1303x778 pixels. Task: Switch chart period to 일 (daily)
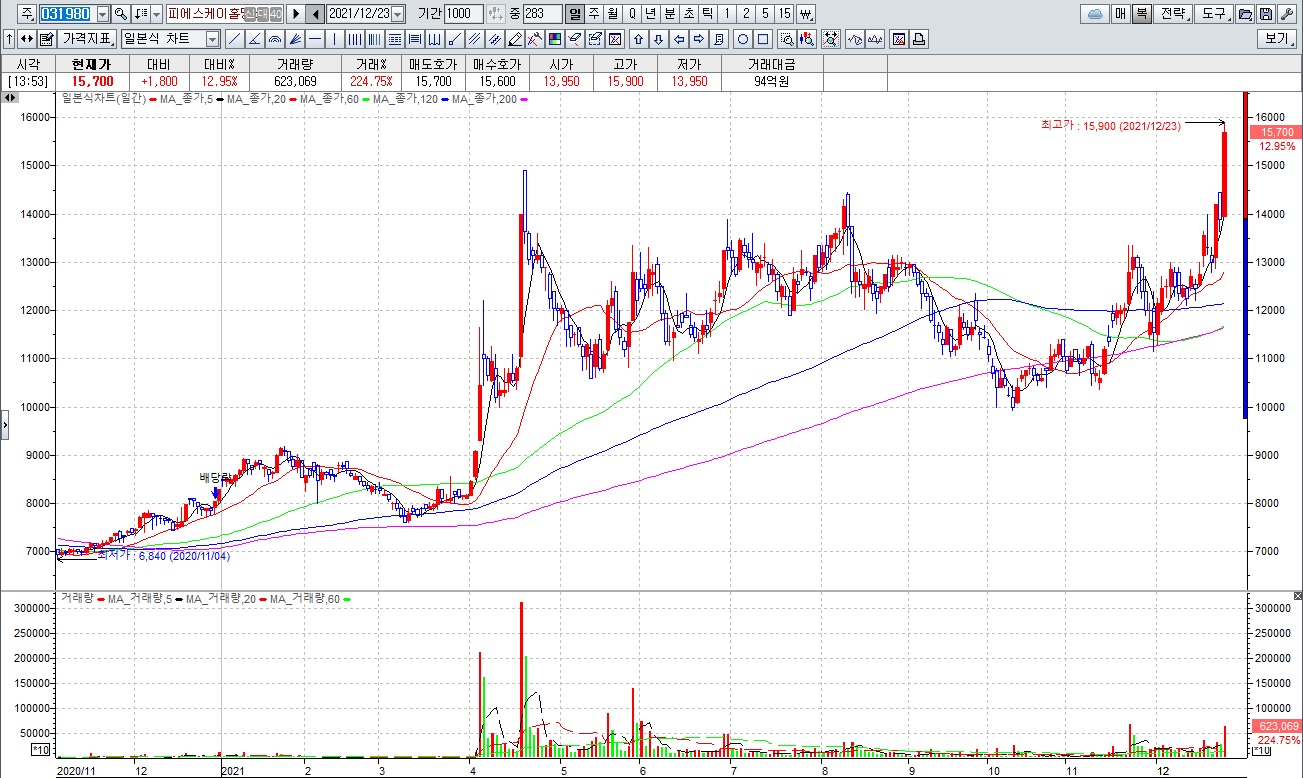pyautogui.click(x=574, y=14)
